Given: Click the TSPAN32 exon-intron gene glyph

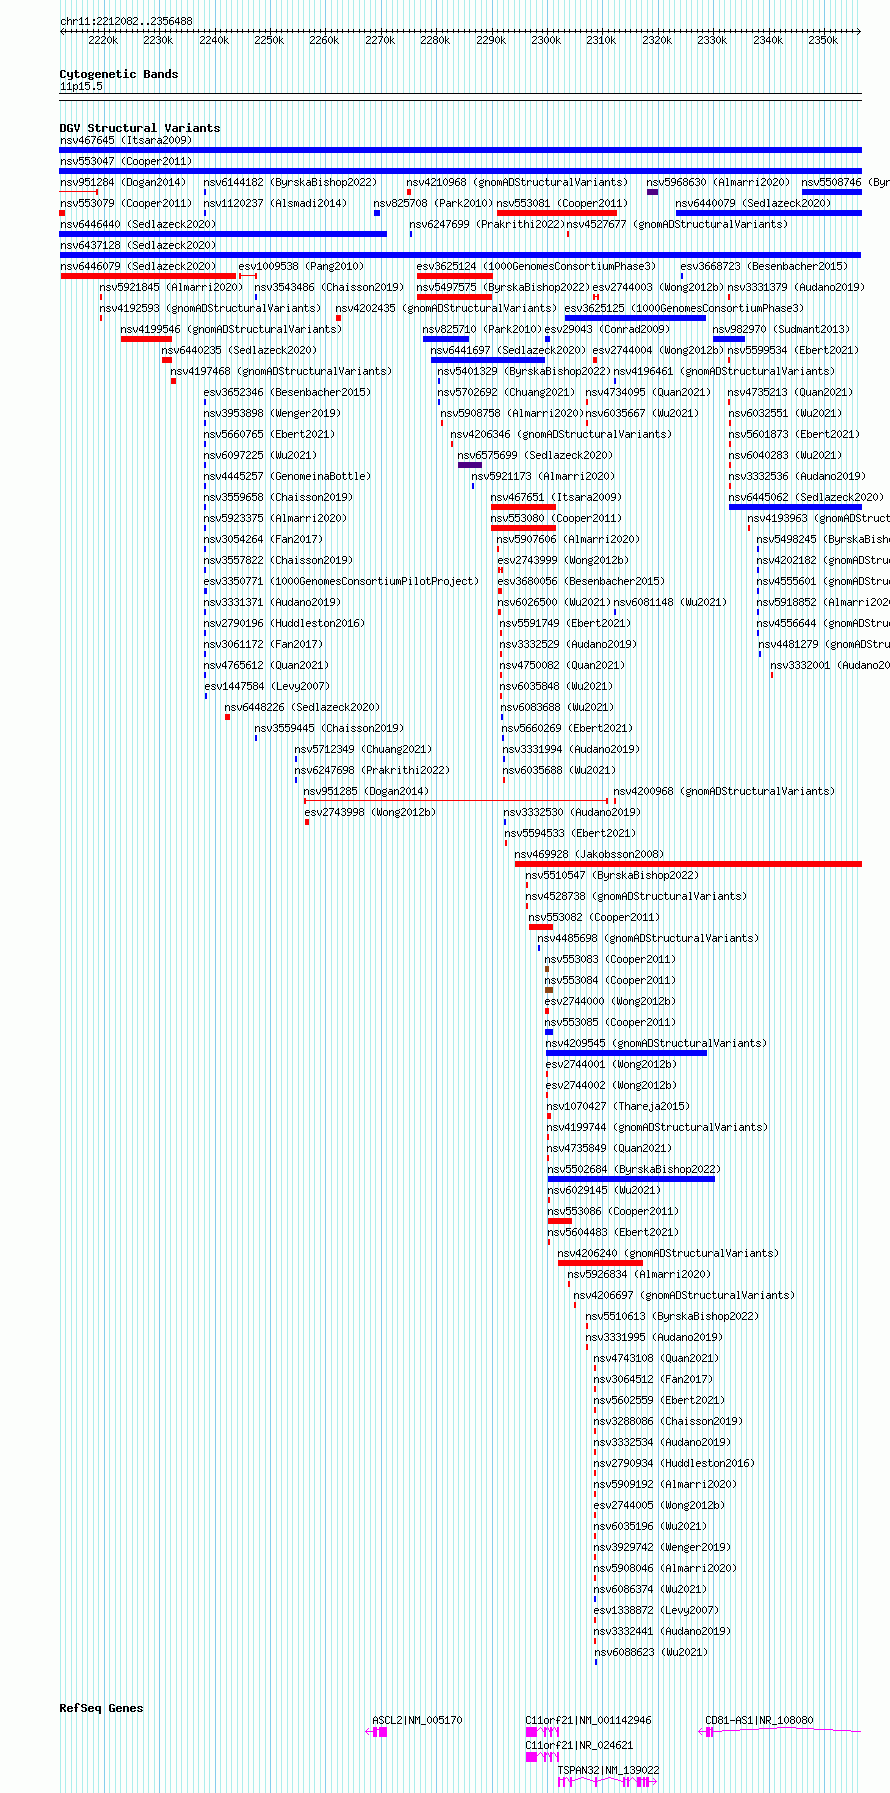Looking at the screenshot, I should pos(607,1782).
